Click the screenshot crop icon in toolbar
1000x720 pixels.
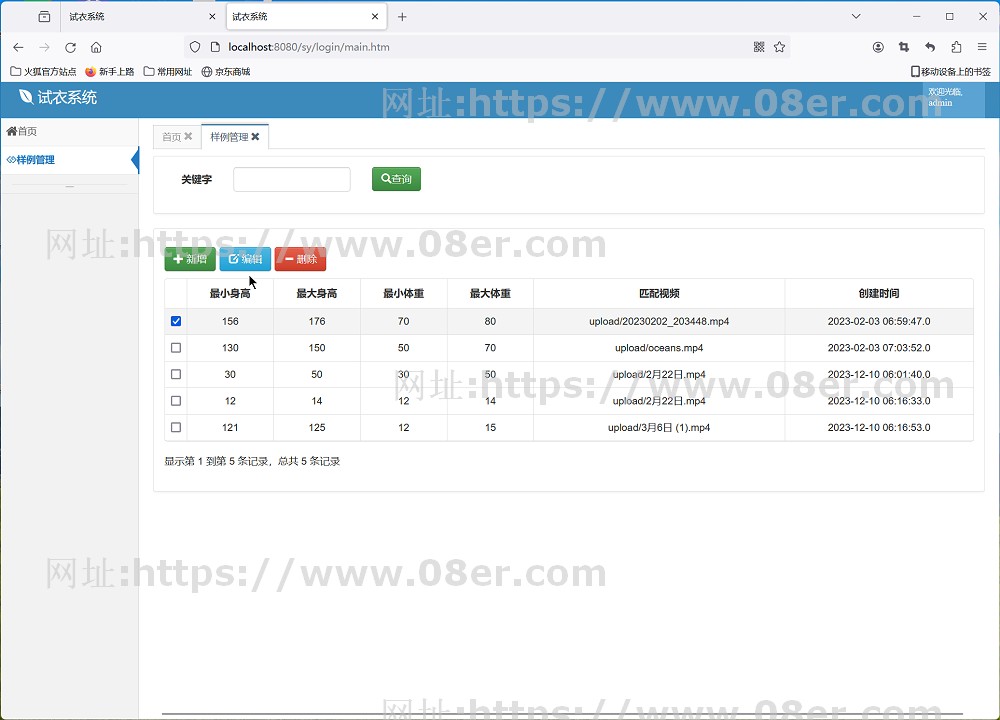904,47
